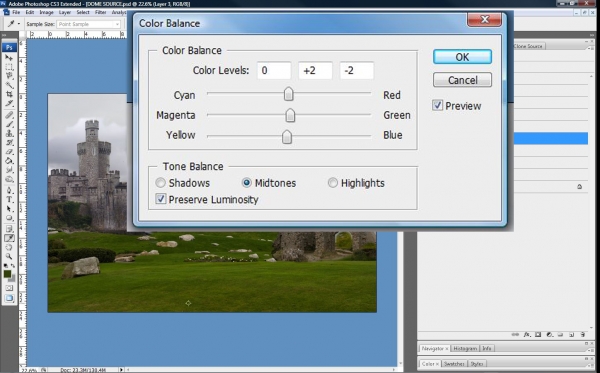Click first Color Levels field showing 0
The width and height of the screenshot is (600, 373).
pos(274,70)
